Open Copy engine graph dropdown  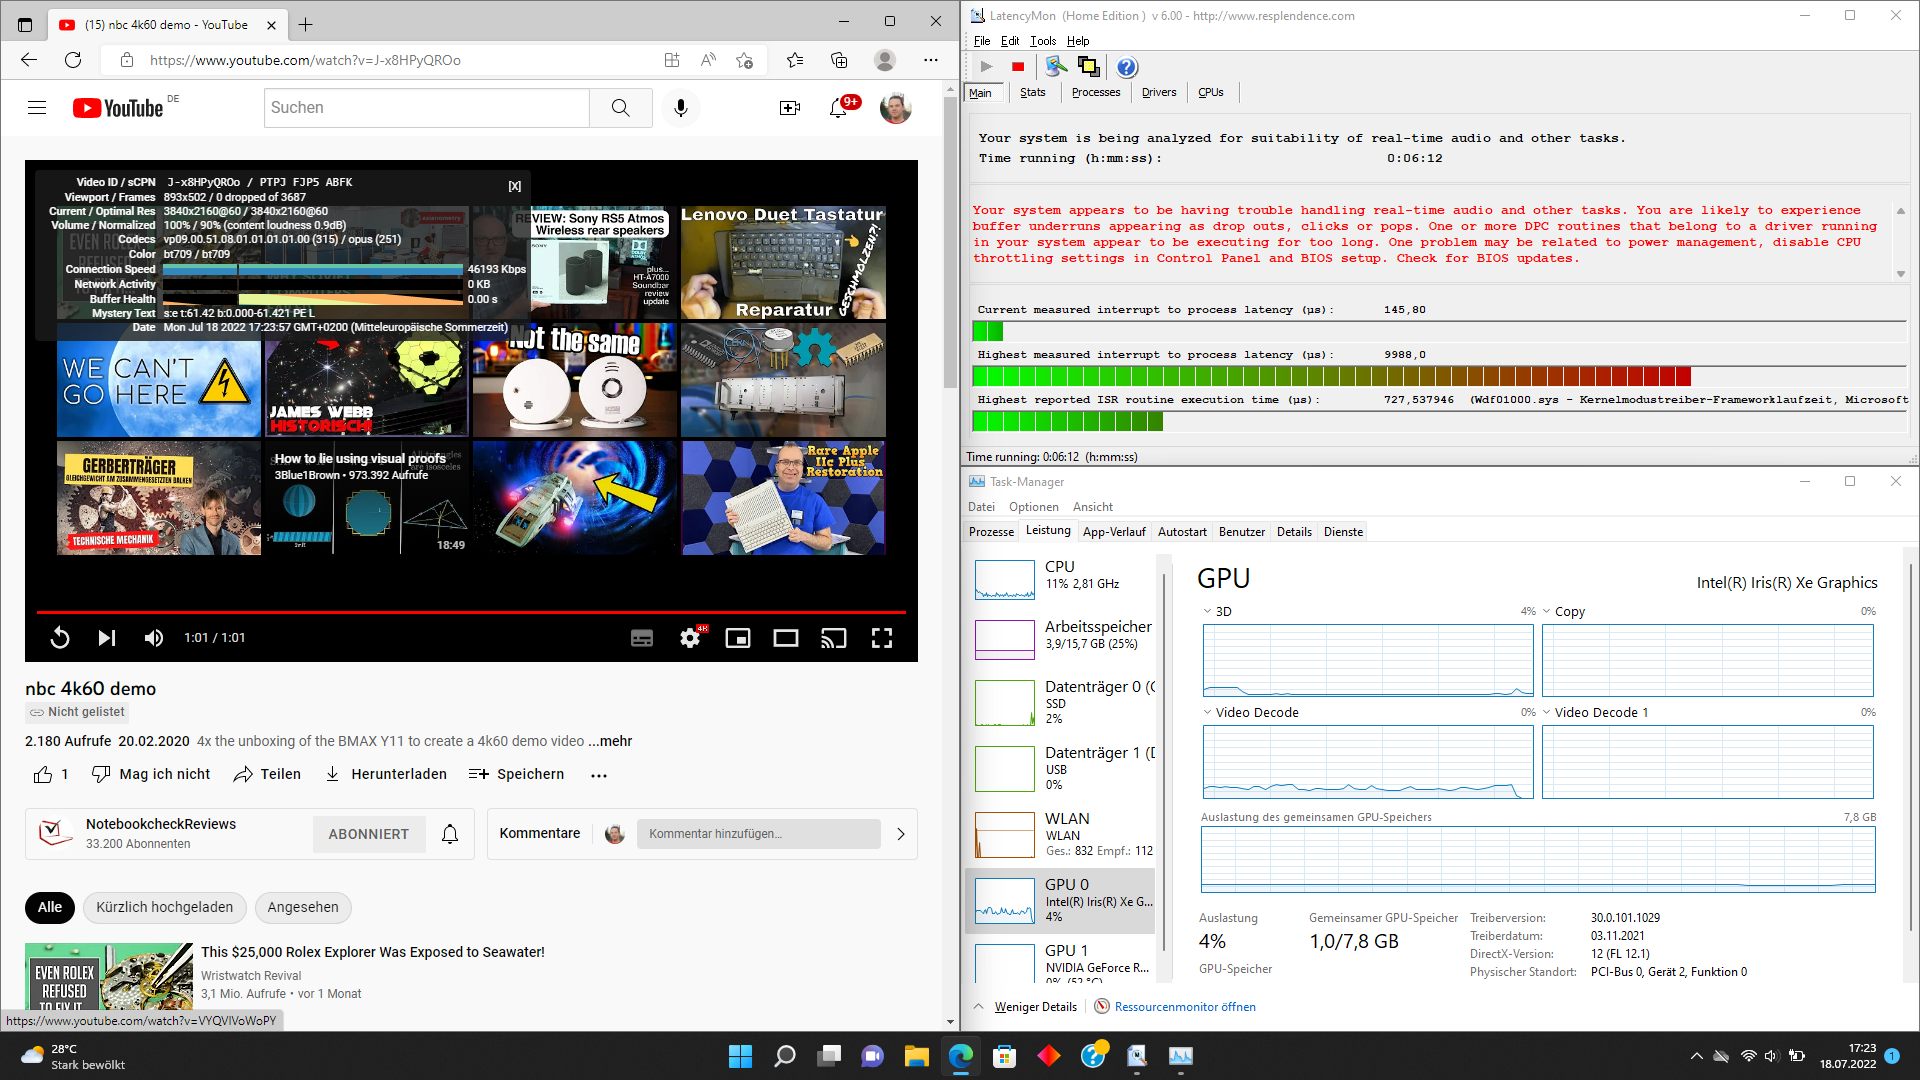(1547, 612)
